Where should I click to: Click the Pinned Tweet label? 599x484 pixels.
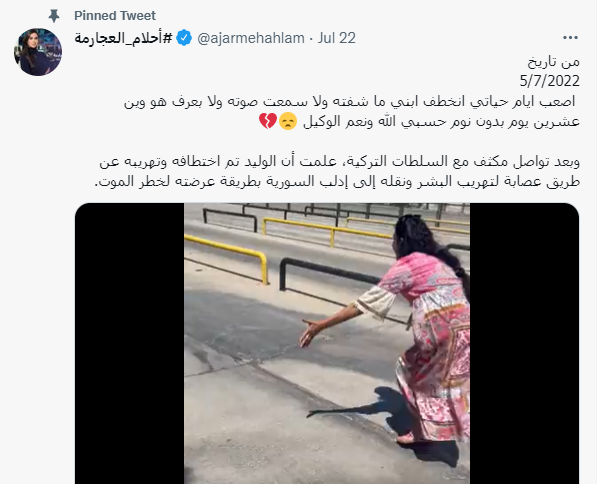[x=115, y=16]
